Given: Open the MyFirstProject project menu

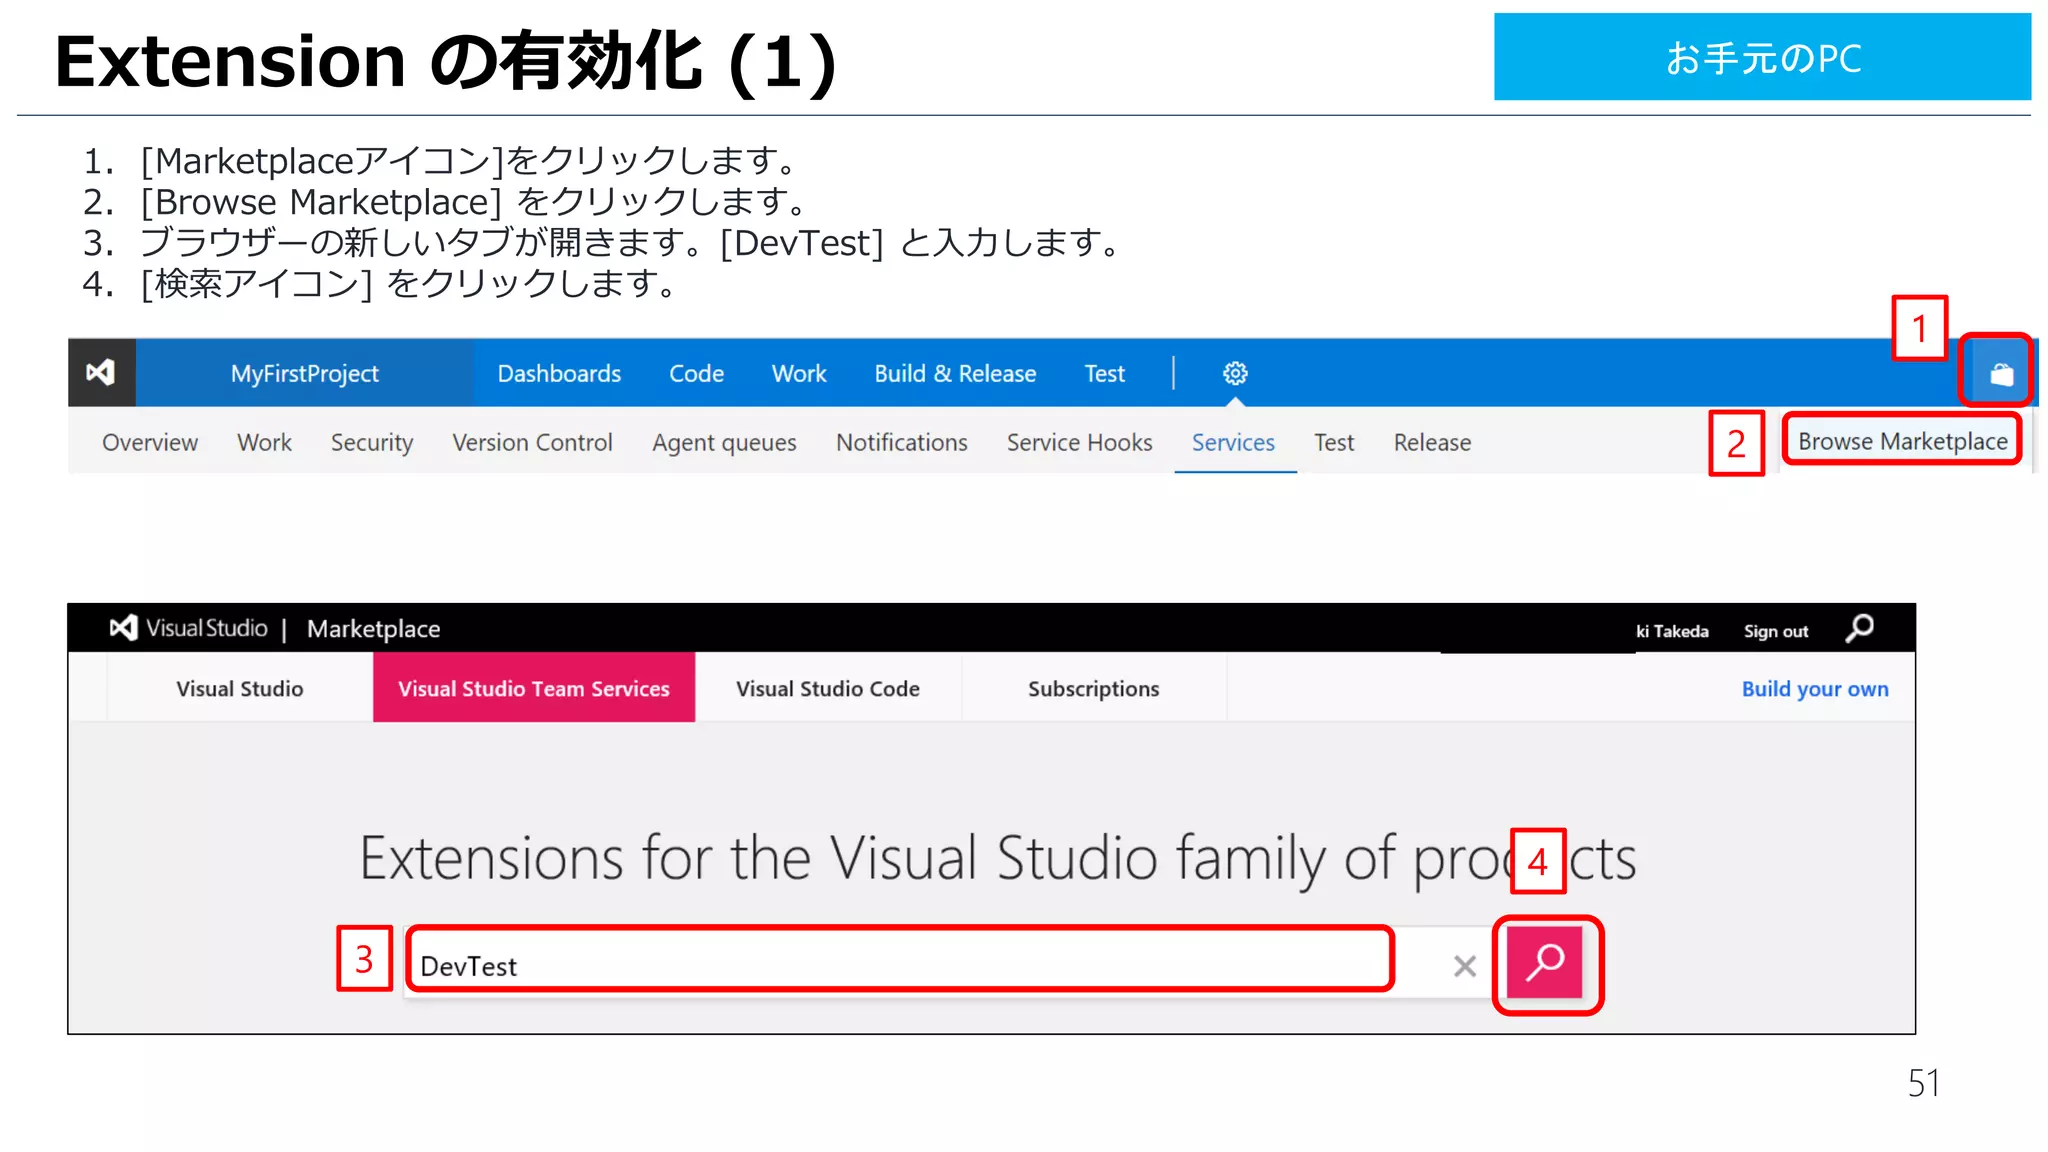Looking at the screenshot, I should click(x=305, y=373).
